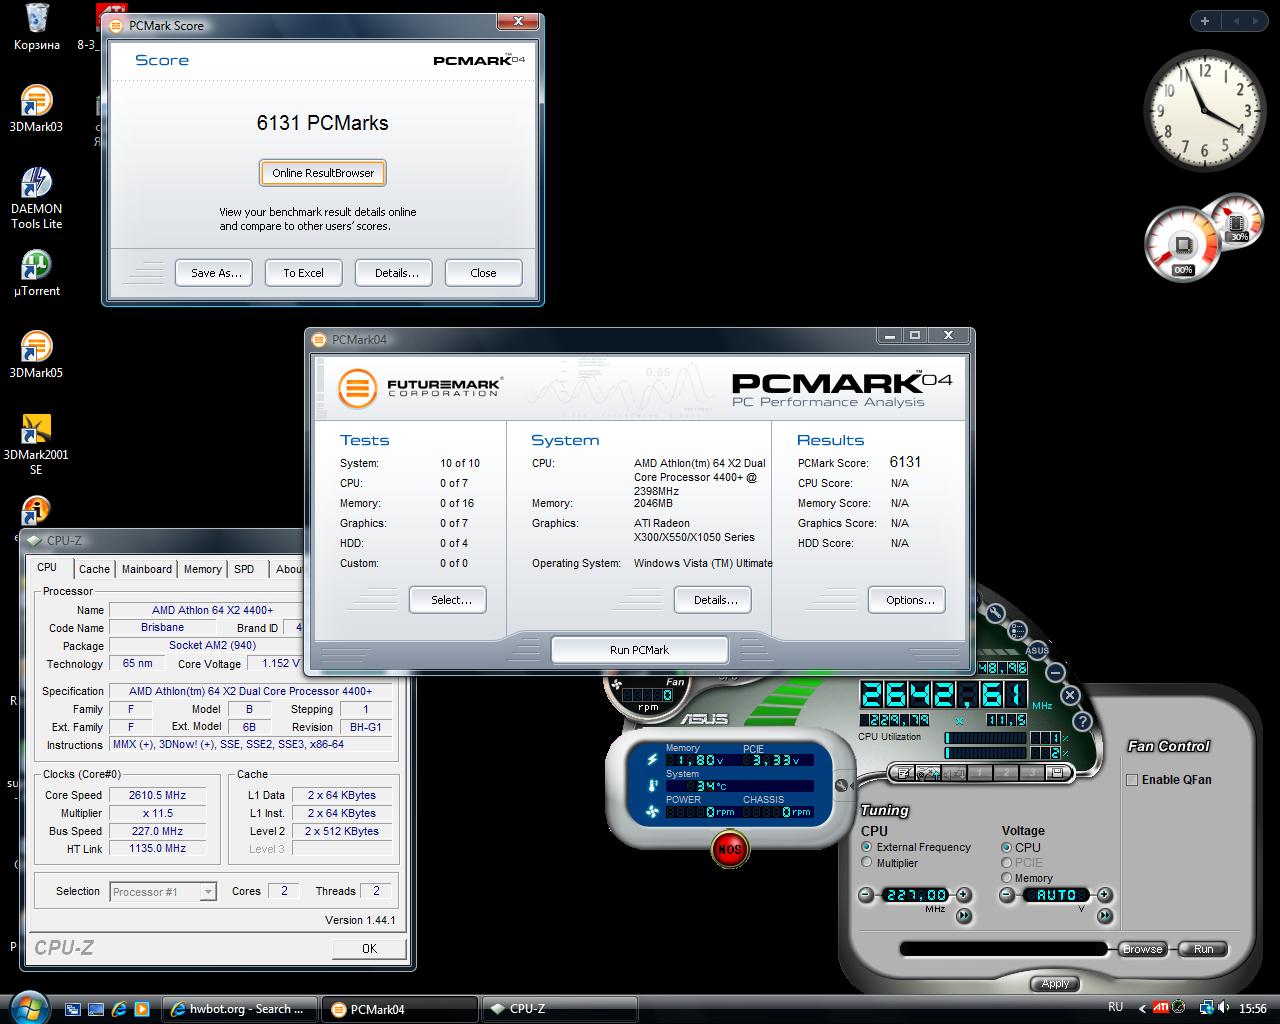Click Windows Media Player quick launch icon
The width and height of the screenshot is (1280, 1024).
142,1009
